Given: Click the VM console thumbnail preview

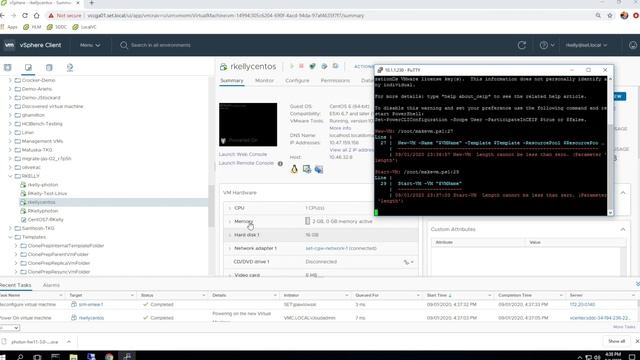Looking at the screenshot, I should tap(248, 124).
